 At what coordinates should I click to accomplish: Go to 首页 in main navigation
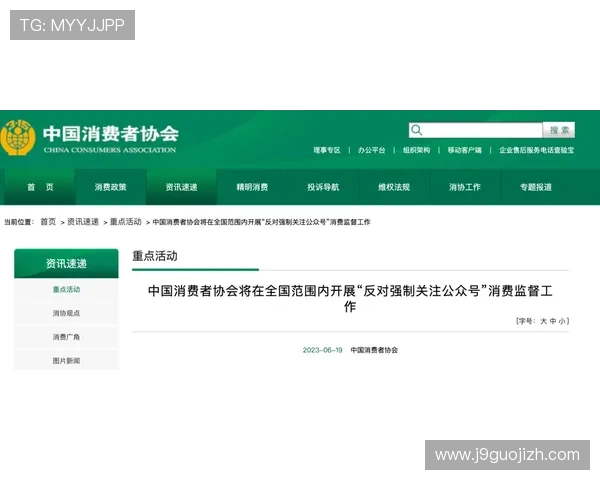click(40, 187)
